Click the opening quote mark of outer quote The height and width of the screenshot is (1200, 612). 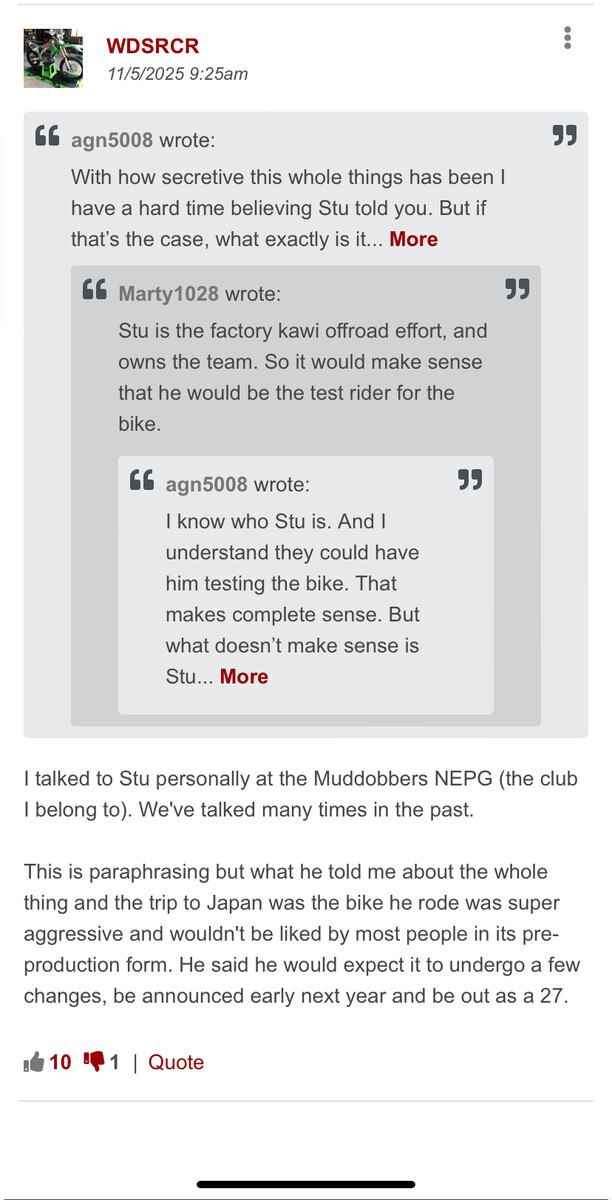pos(47,136)
